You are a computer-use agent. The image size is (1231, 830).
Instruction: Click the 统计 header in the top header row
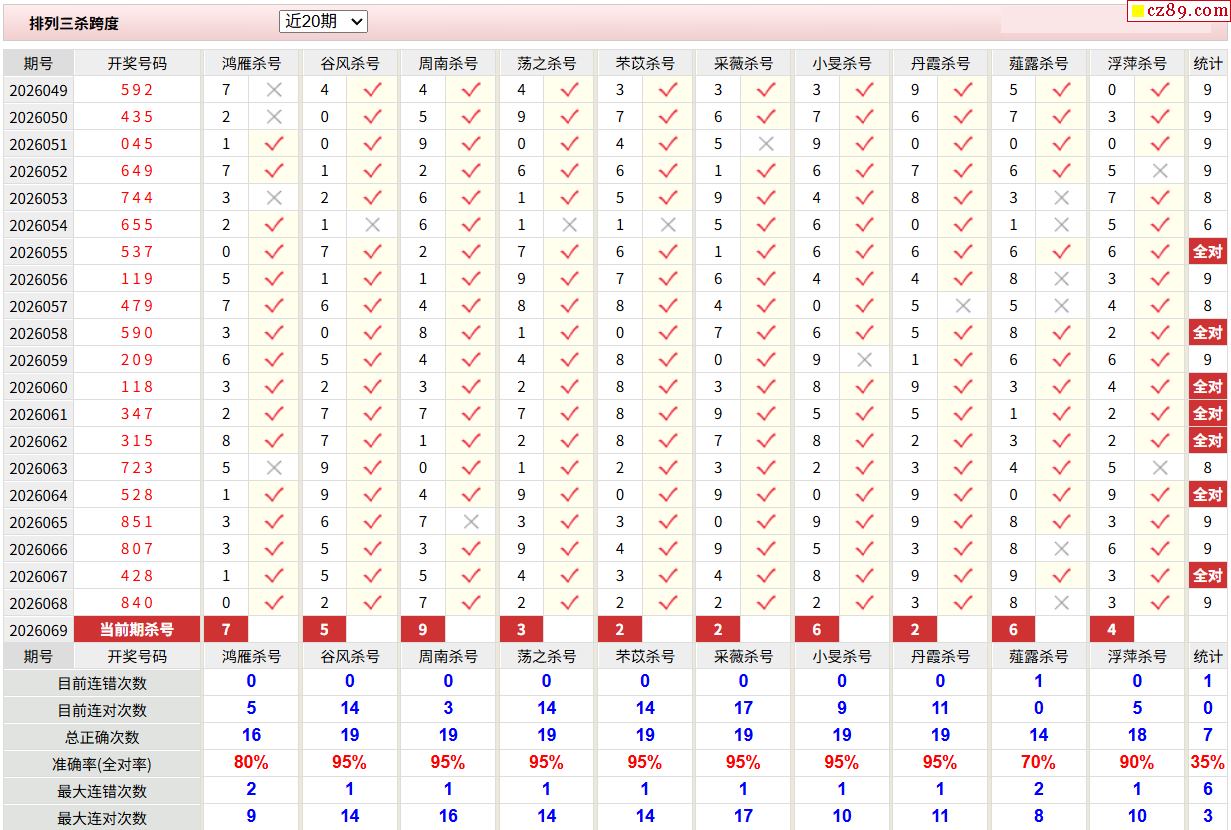pyautogui.click(x=1207, y=63)
